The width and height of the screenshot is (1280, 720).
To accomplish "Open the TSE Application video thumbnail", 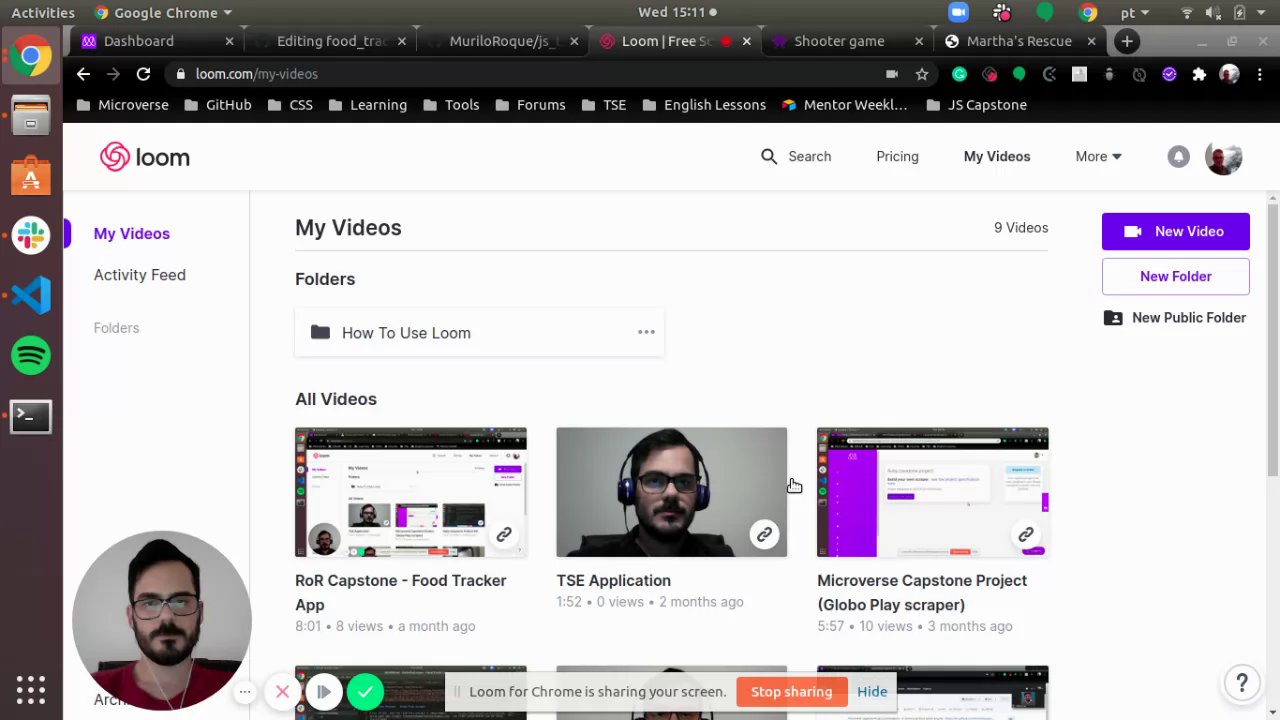I will click(672, 492).
